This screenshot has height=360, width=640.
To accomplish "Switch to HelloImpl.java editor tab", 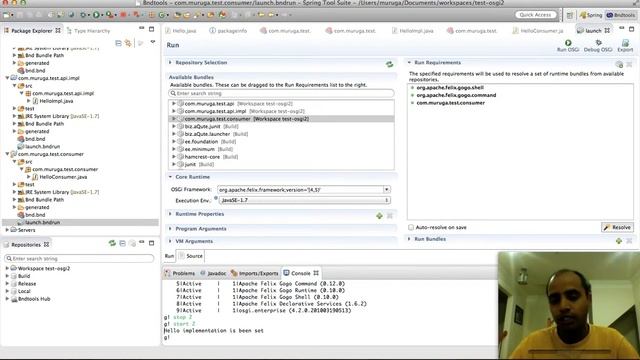I will pos(412,31).
